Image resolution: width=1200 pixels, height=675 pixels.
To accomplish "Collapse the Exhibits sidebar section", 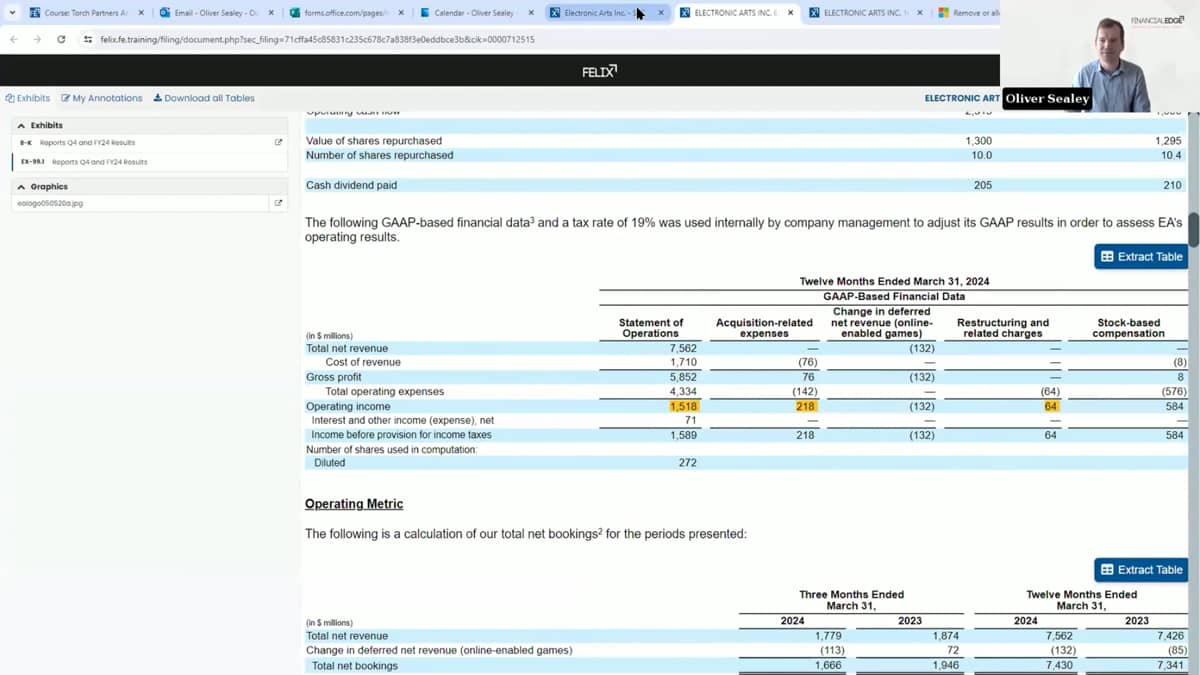I will (22, 125).
